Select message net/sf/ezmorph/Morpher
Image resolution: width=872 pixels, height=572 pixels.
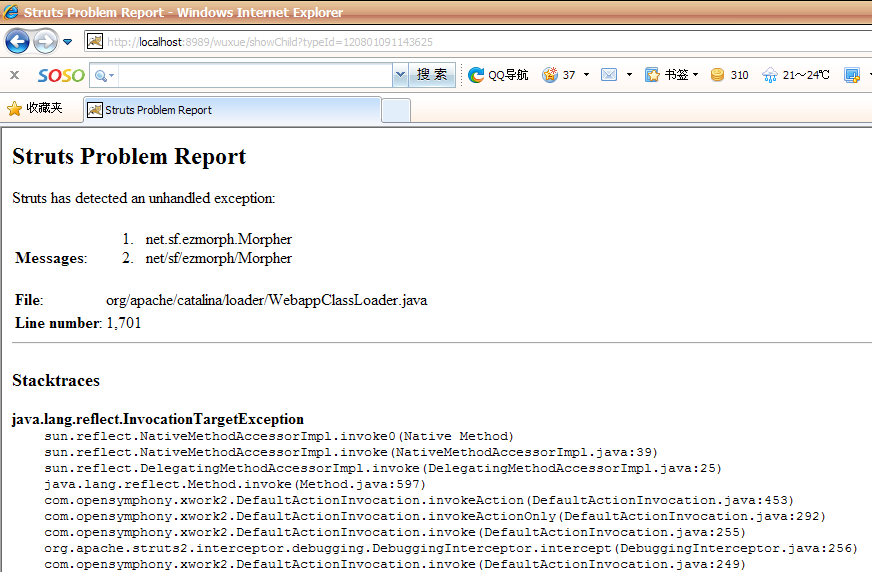(x=219, y=258)
